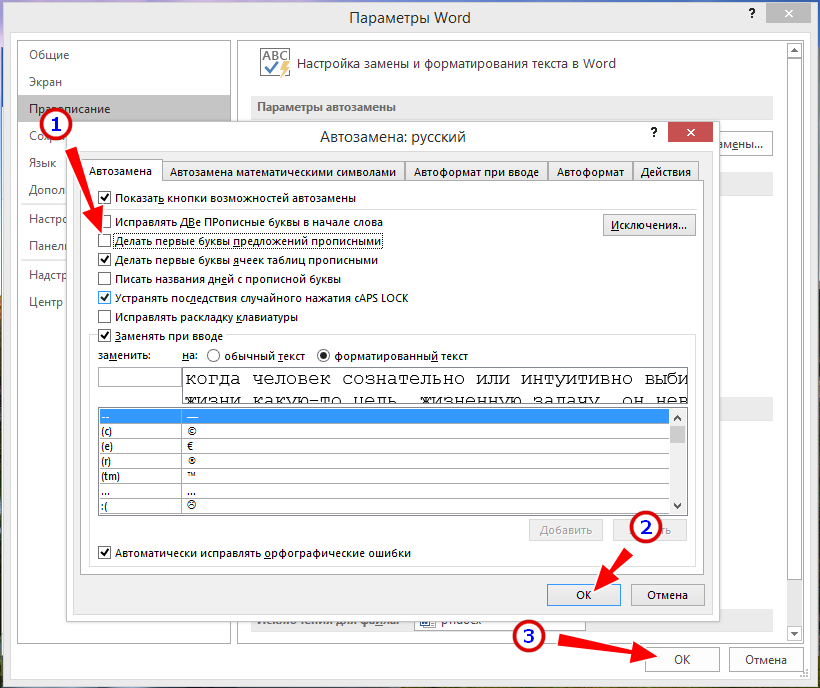
Task: Open 'Автозамена математическими символами' tab
Action: click(284, 172)
